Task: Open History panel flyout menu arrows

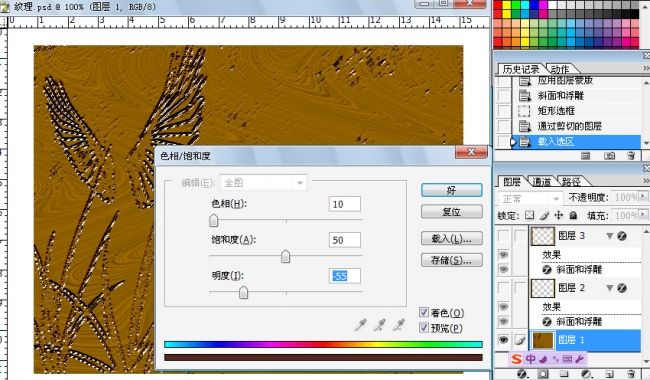Action: 646,68
